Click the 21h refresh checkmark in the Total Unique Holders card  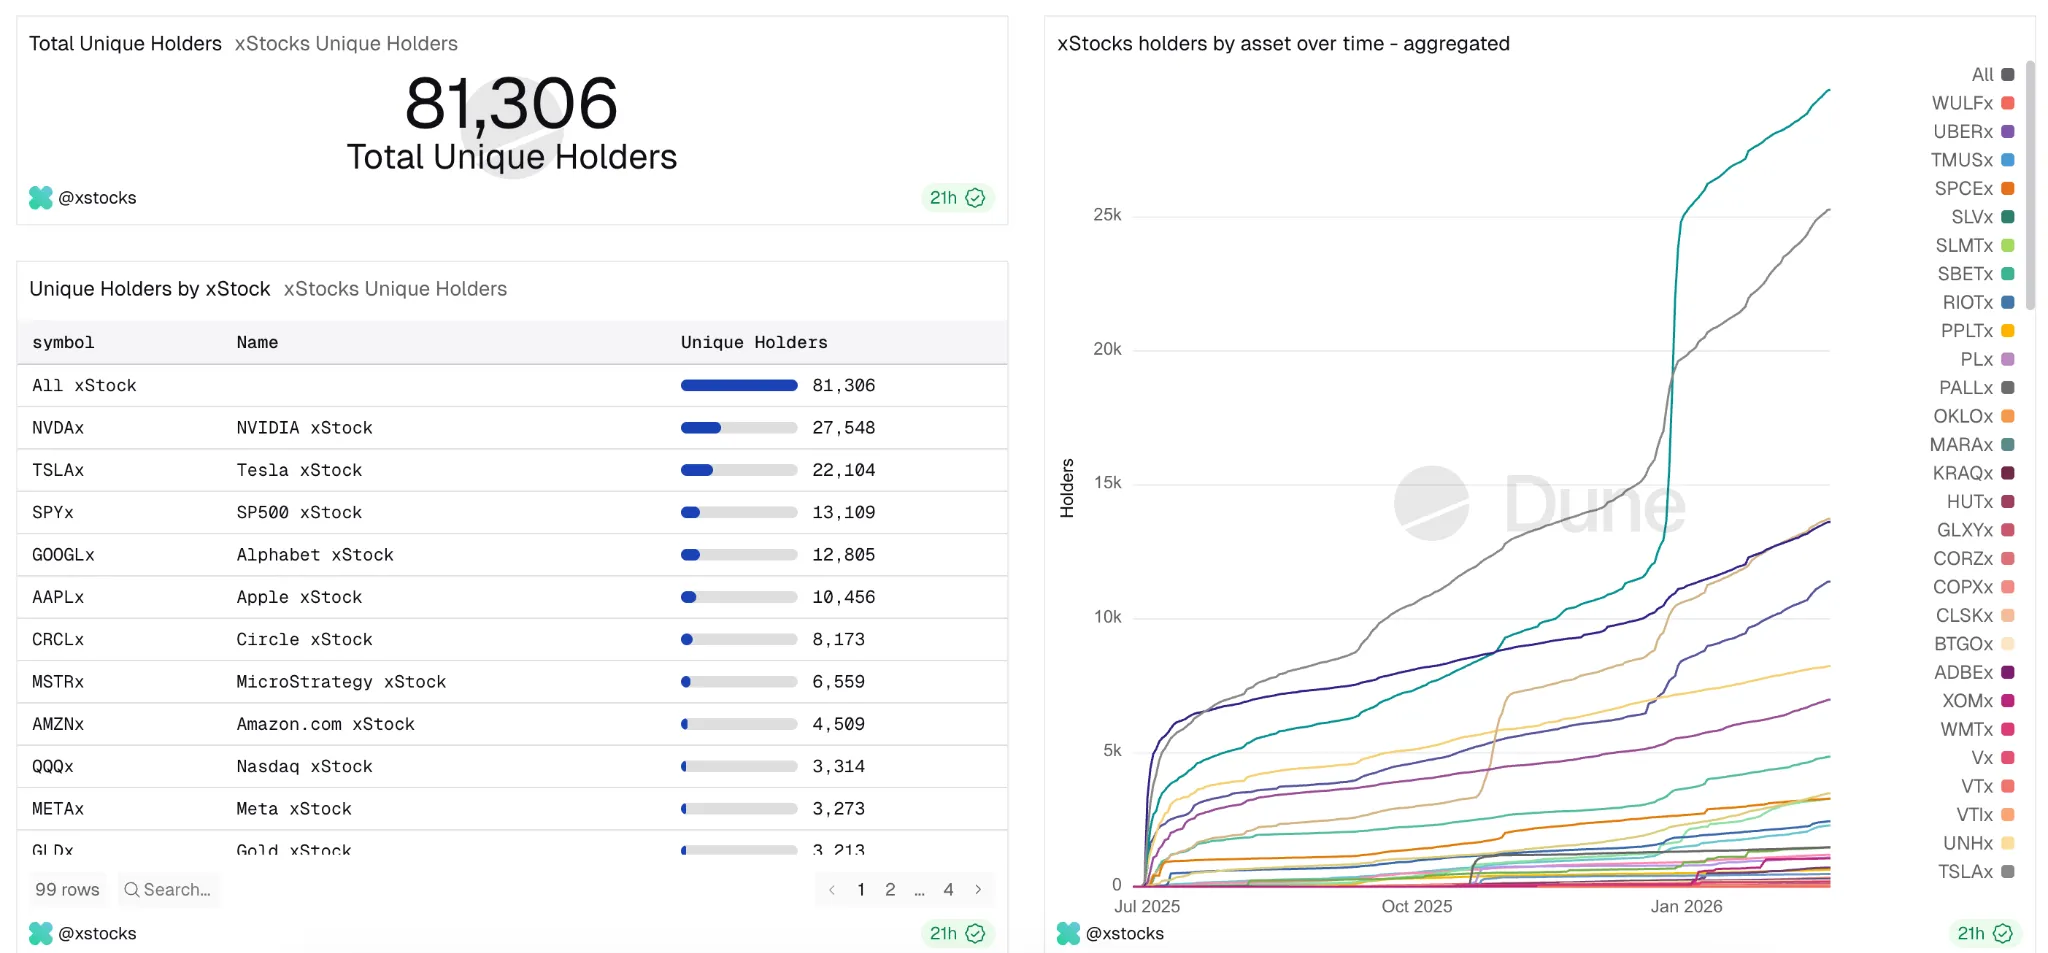[975, 198]
